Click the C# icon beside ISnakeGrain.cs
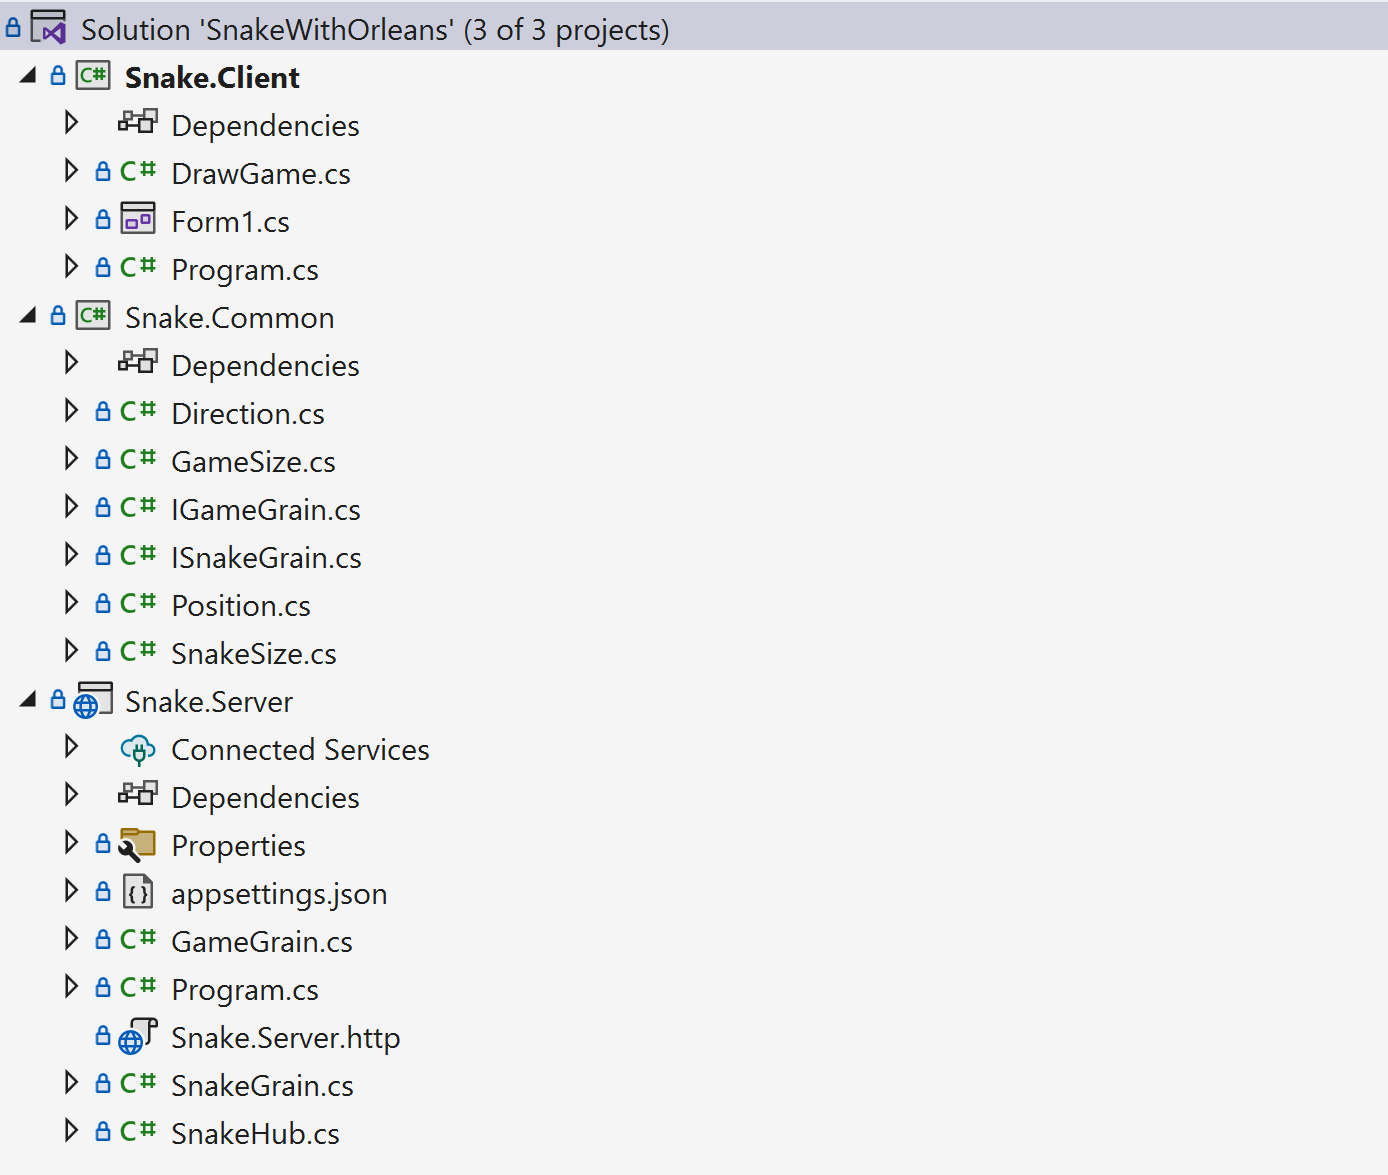This screenshot has width=1388, height=1175. point(138,555)
